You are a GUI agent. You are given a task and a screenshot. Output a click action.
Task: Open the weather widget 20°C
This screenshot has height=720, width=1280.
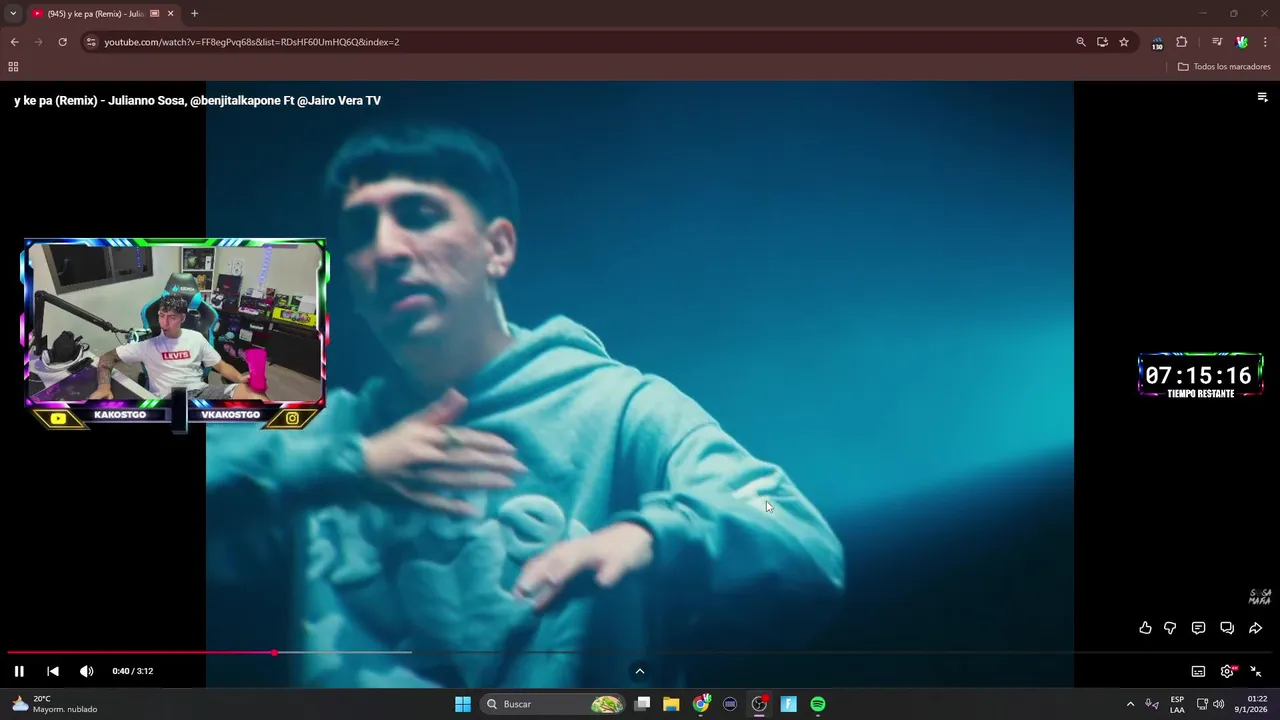click(54, 704)
